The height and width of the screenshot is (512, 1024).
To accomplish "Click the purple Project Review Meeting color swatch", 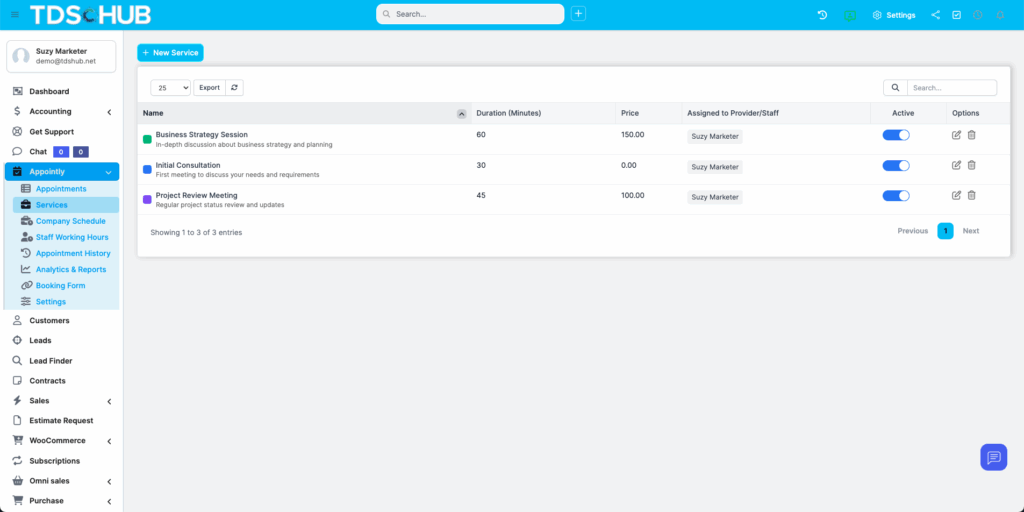I will 147,199.
